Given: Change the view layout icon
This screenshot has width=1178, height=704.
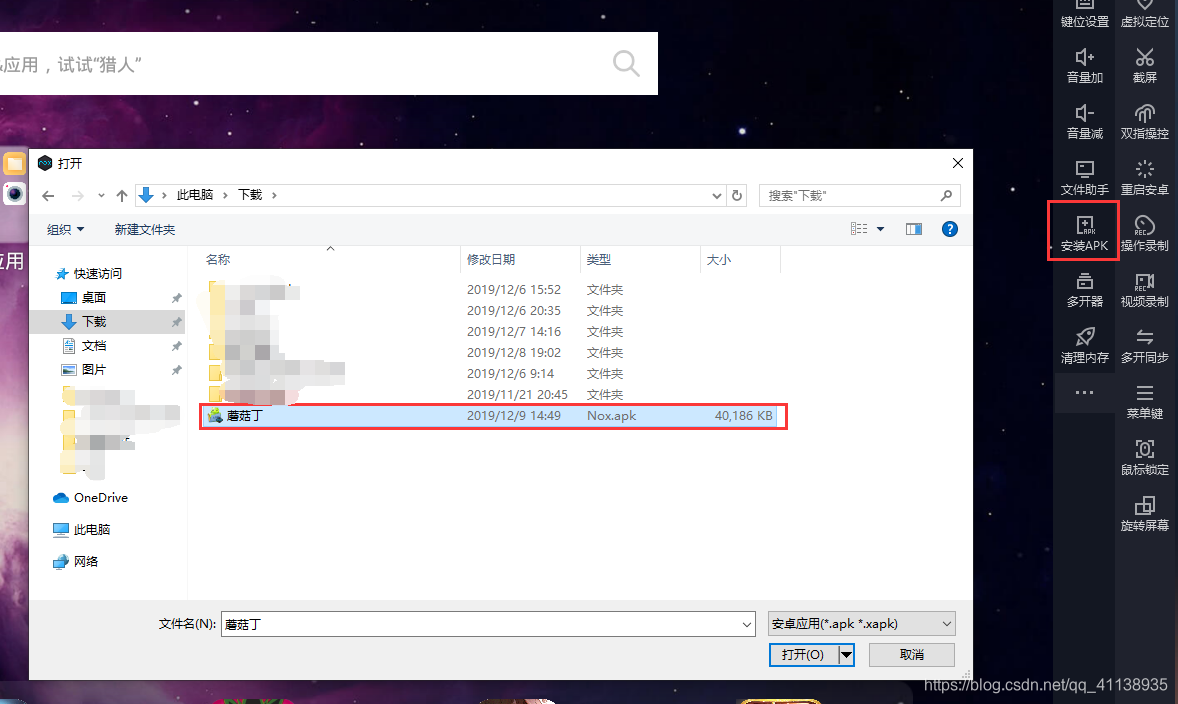Looking at the screenshot, I should click(x=859, y=229).
